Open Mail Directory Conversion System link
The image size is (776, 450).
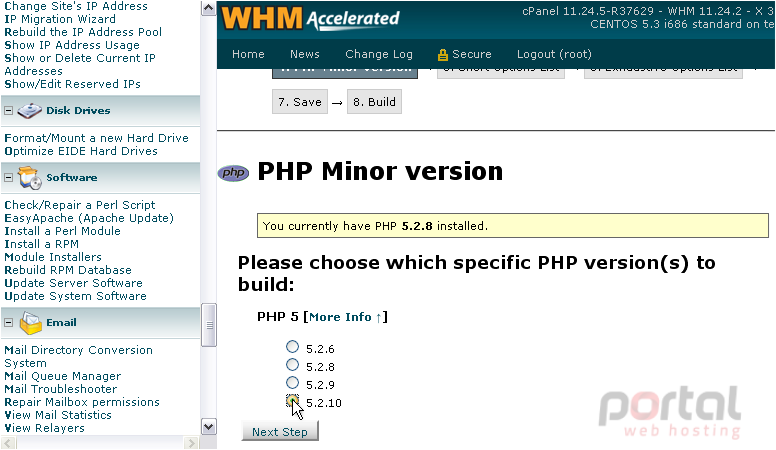click(x=78, y=356)
